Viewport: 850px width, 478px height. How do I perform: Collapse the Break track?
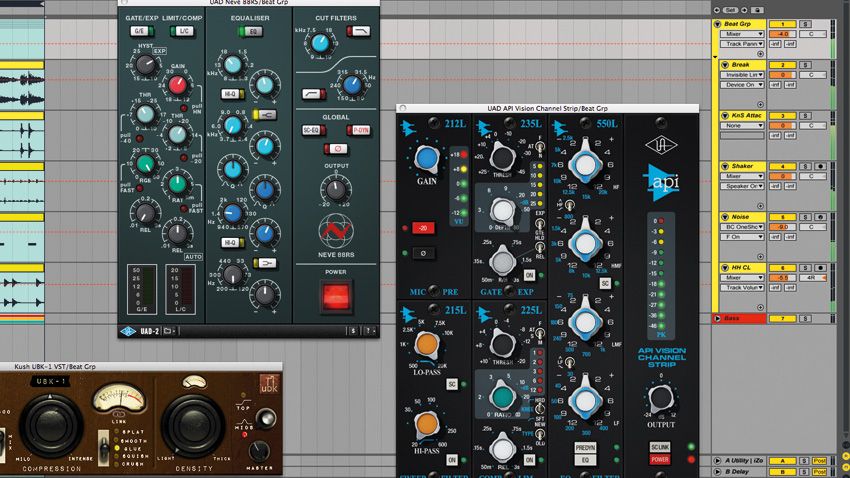pos(725,64)
